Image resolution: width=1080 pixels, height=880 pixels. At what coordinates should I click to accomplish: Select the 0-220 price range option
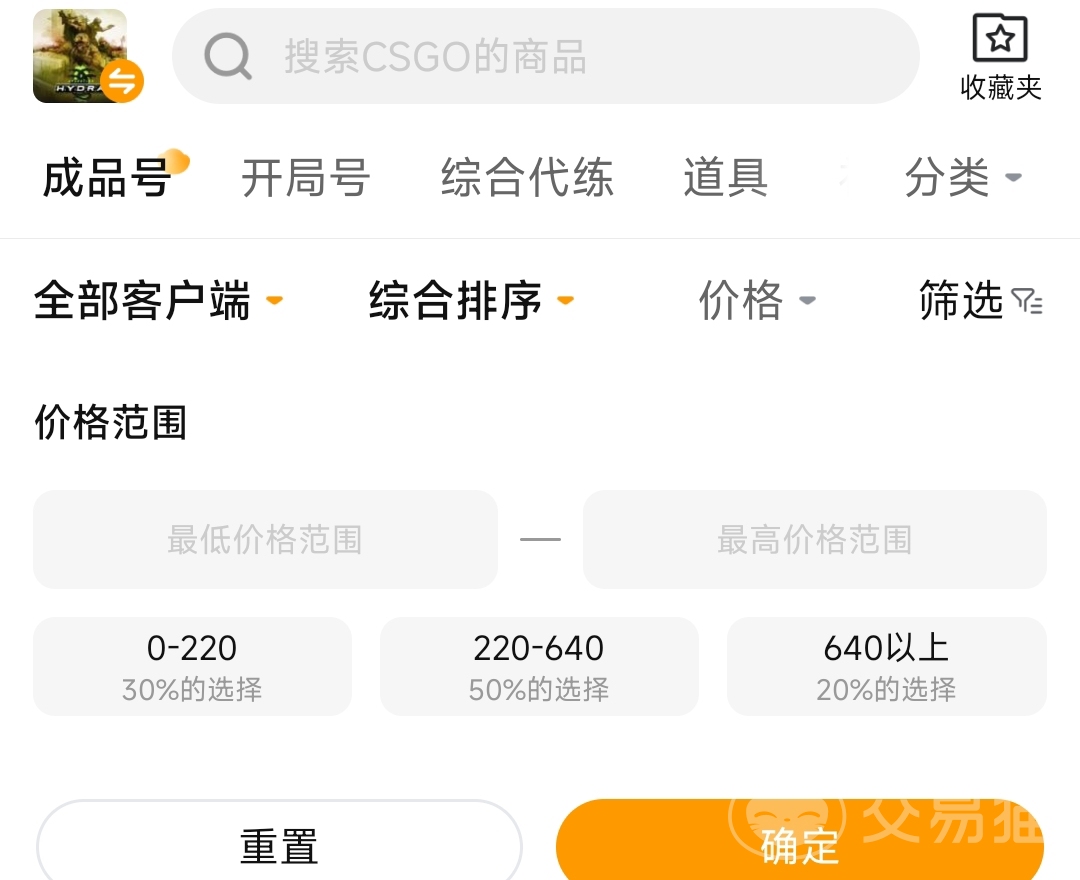click(x=192, y=667)
